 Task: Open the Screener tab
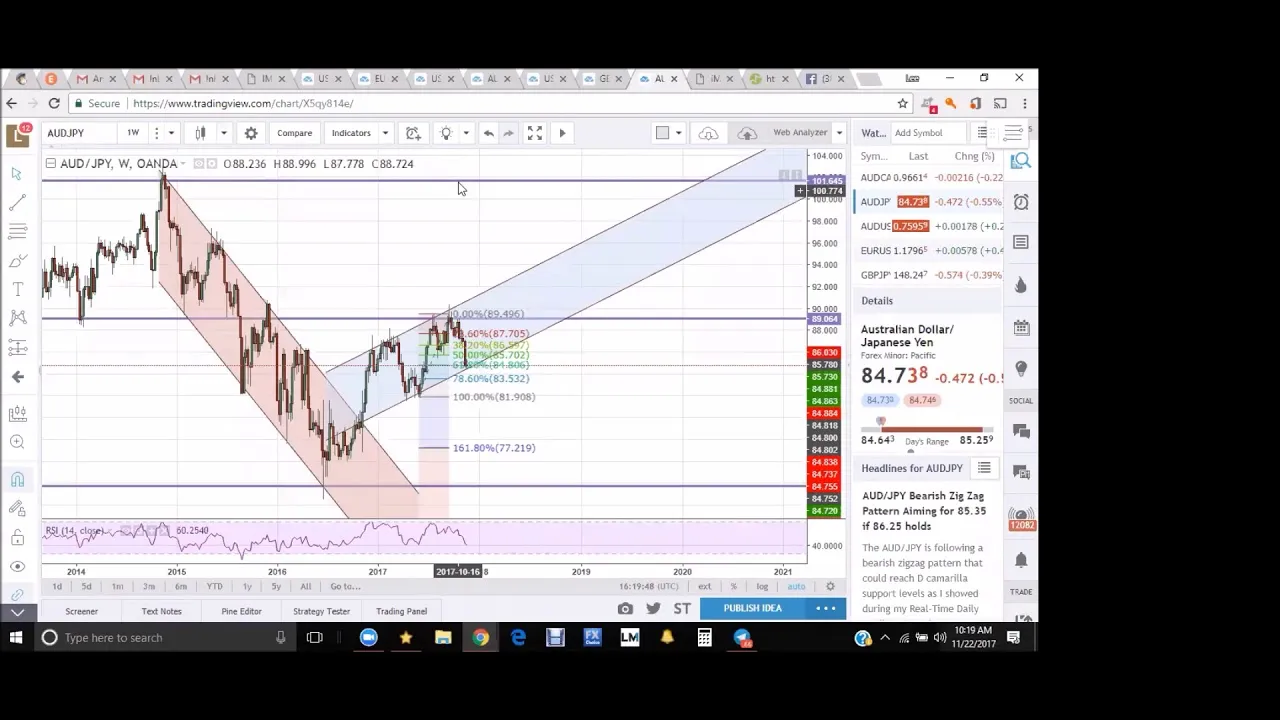click(82, 611)
